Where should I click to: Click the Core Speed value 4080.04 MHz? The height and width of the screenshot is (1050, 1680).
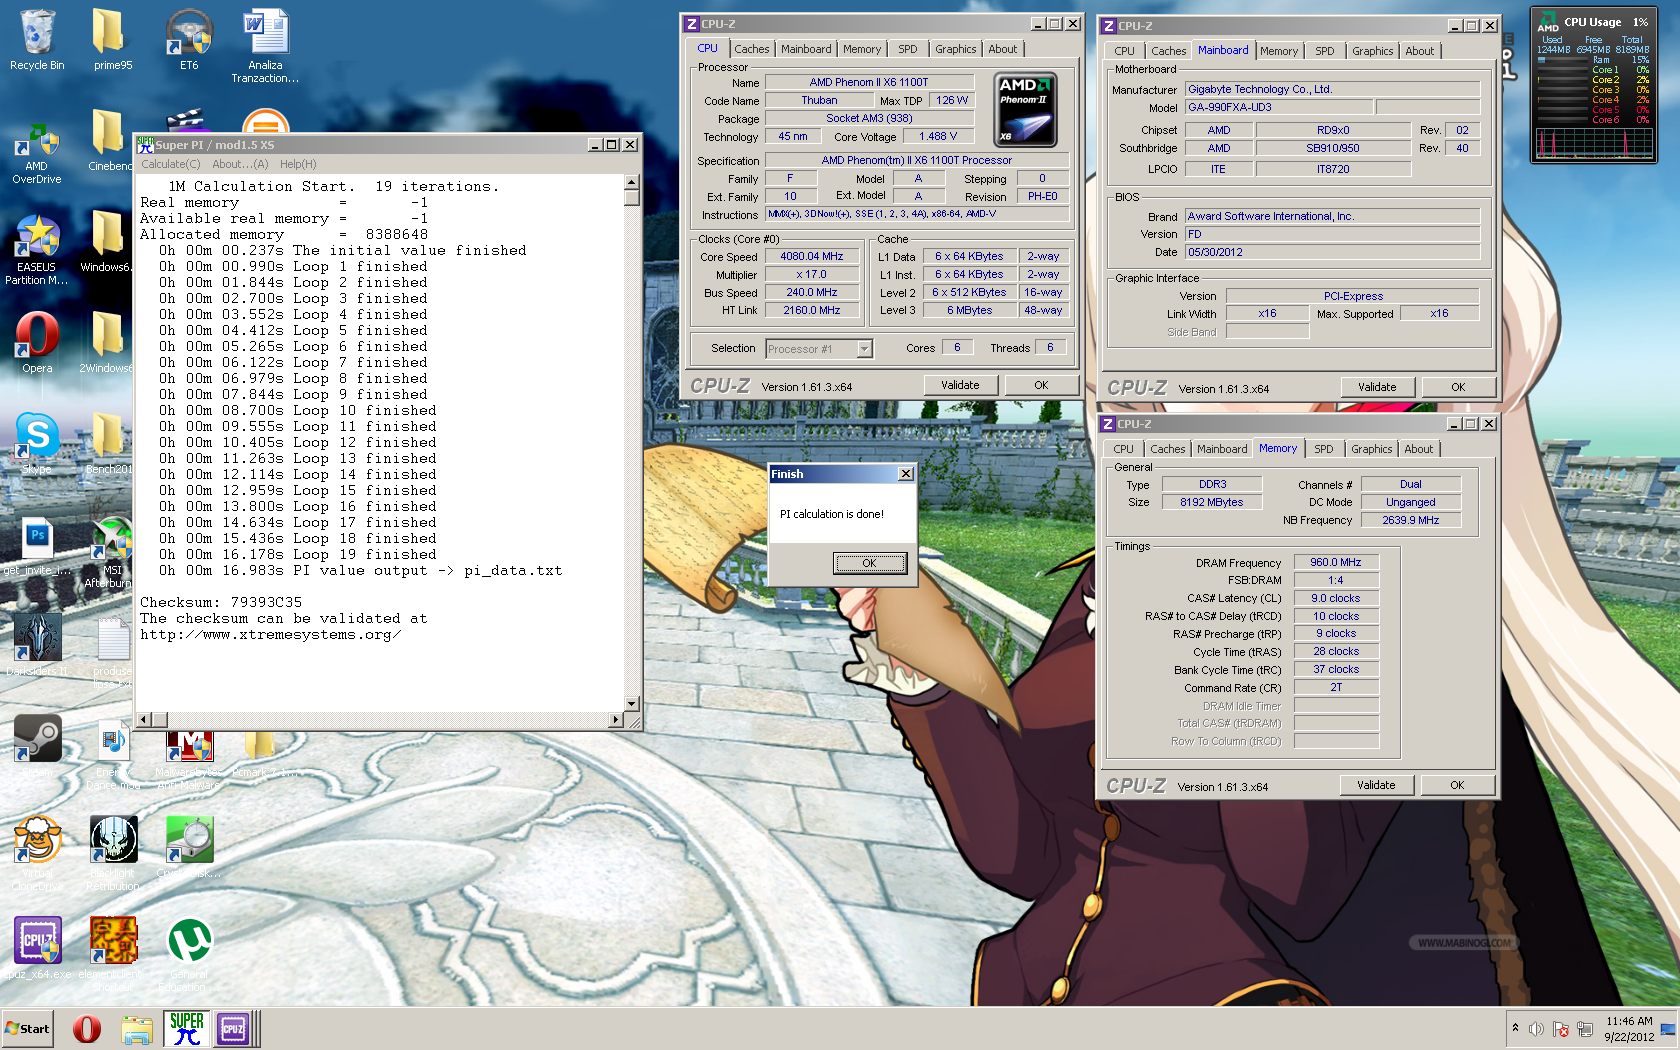click(x=811, y=256)
